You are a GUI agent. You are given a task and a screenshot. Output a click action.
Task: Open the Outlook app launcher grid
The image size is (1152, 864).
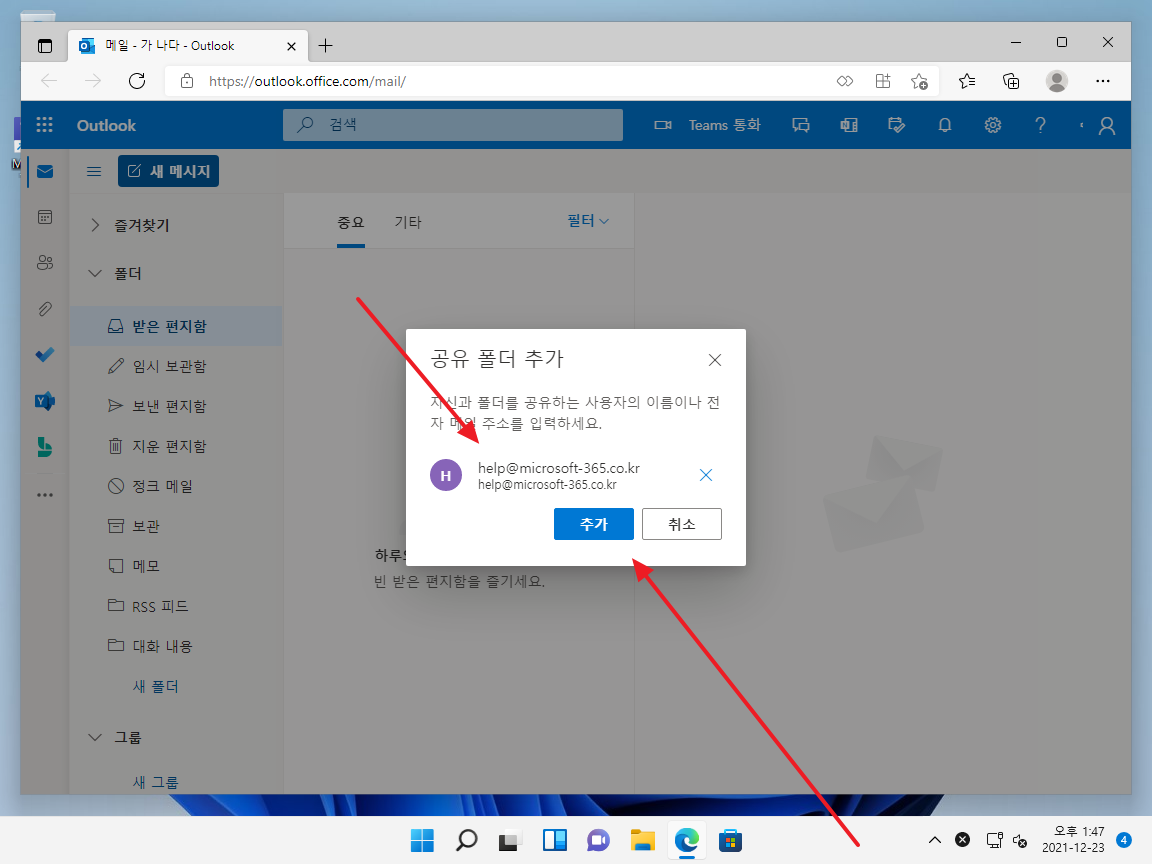[x=45, y=125]
